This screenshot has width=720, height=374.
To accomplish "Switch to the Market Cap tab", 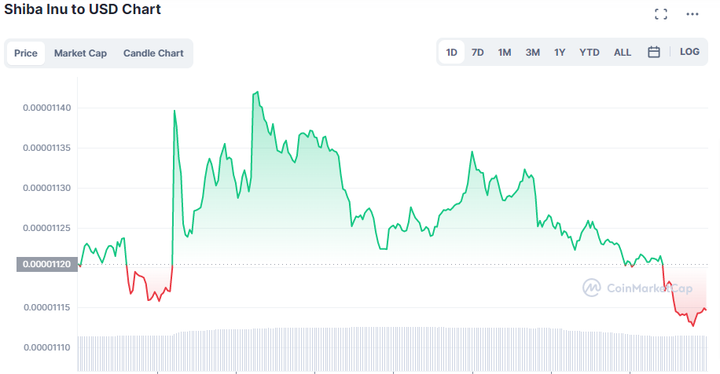I will (x=80, y=53).
